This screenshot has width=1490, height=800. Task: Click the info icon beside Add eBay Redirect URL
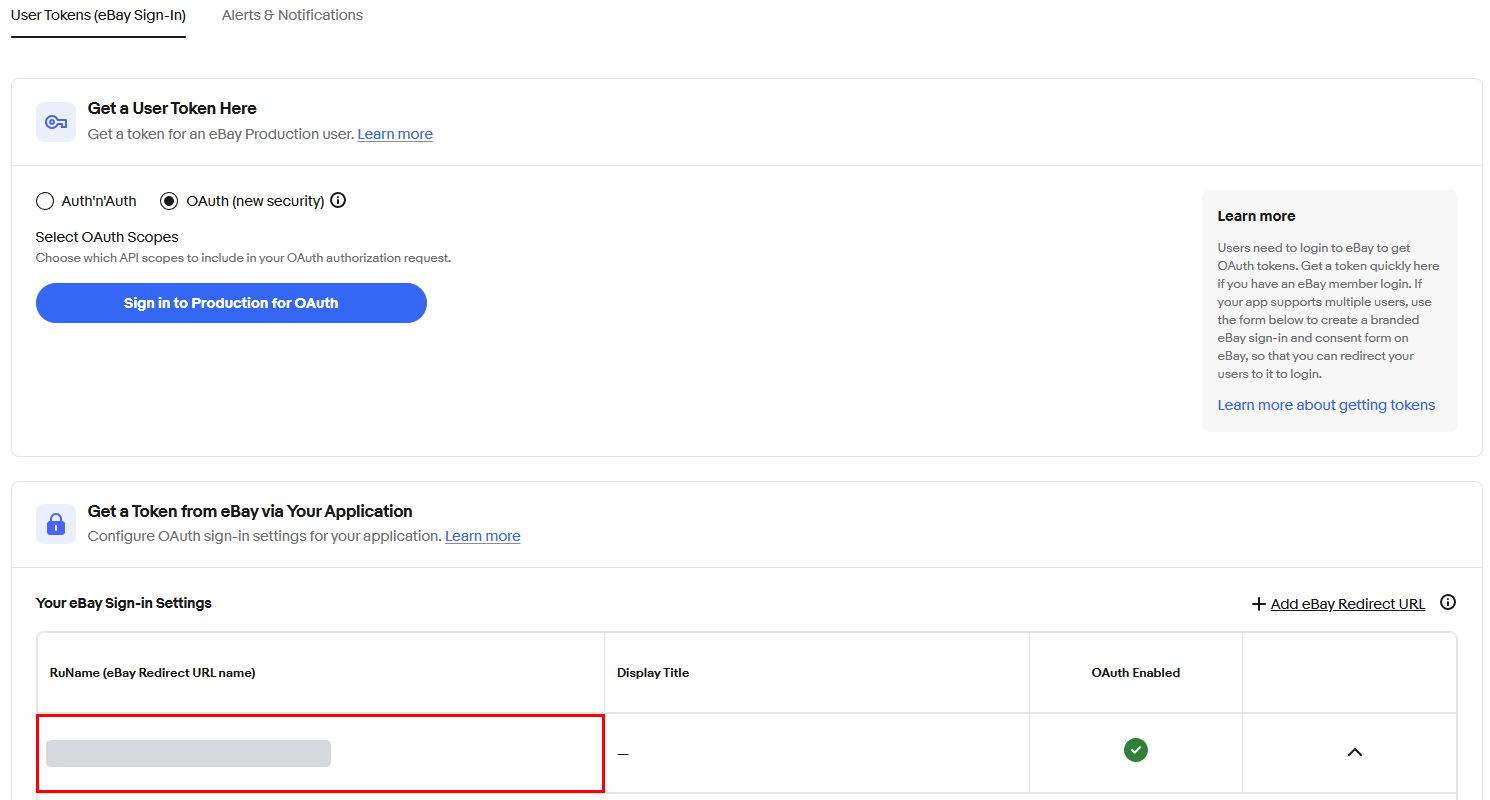(x=1448, y=602)
